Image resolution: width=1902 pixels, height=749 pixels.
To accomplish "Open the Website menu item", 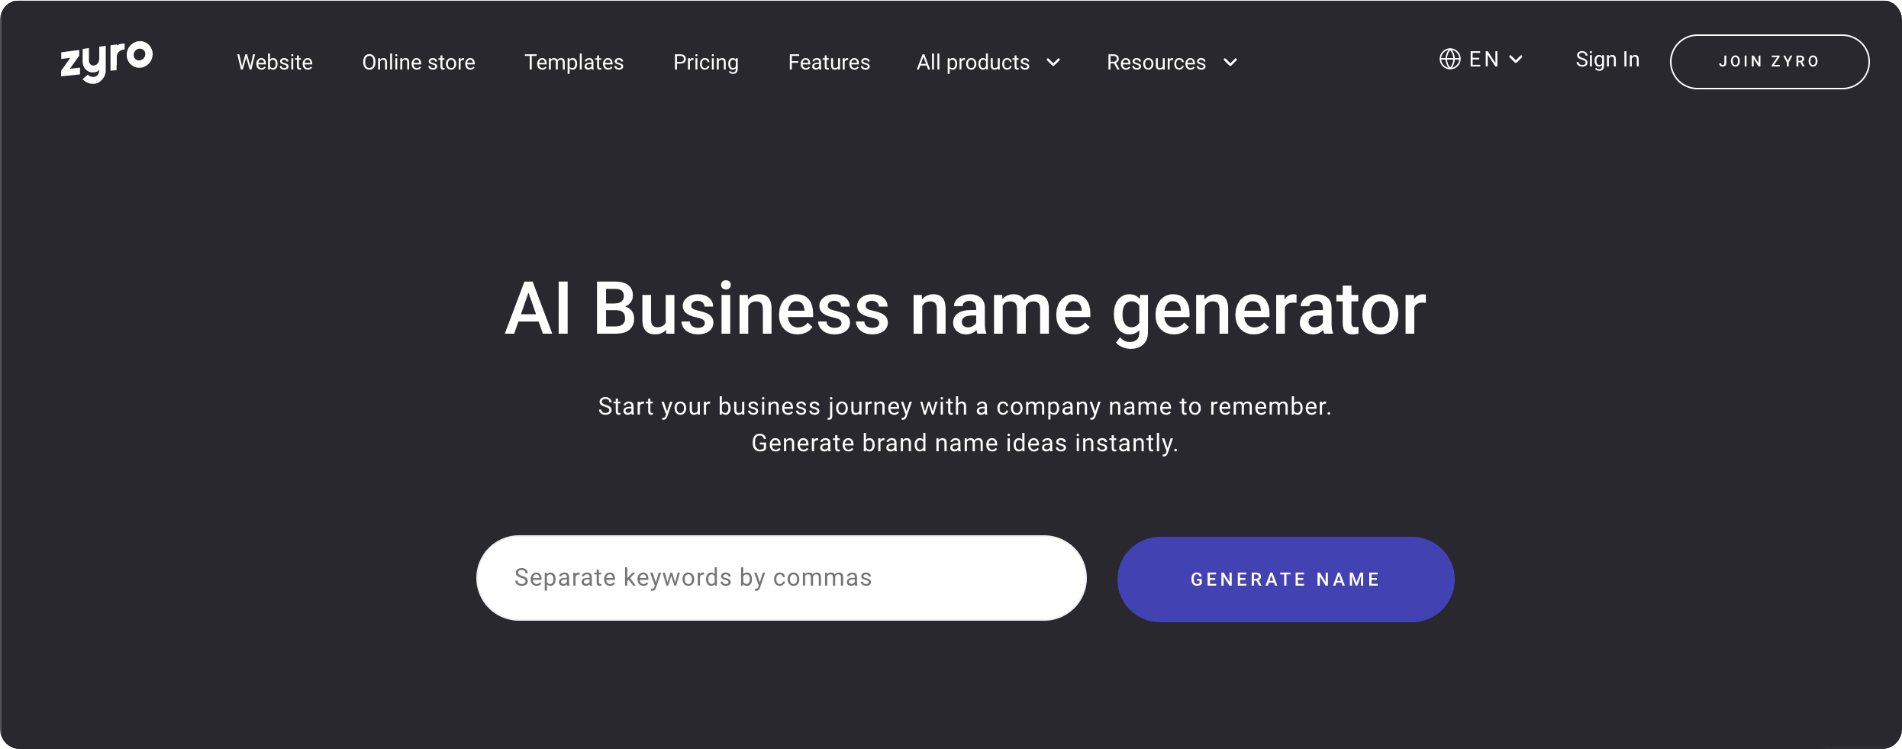I will [274, 62].
